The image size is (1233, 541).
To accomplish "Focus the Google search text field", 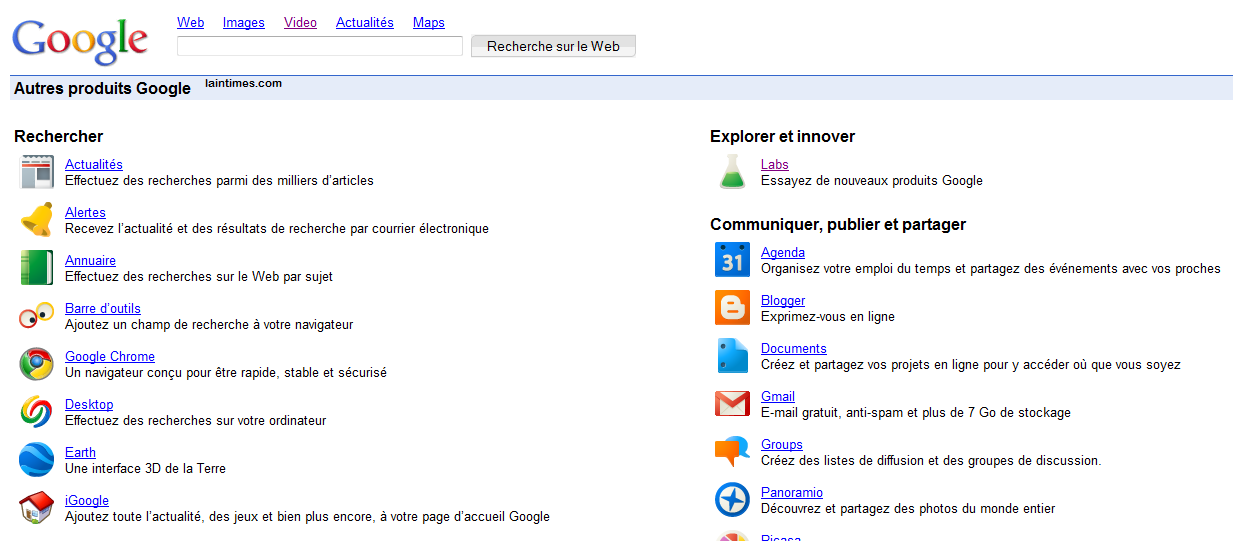I will [x=320, y=46].
